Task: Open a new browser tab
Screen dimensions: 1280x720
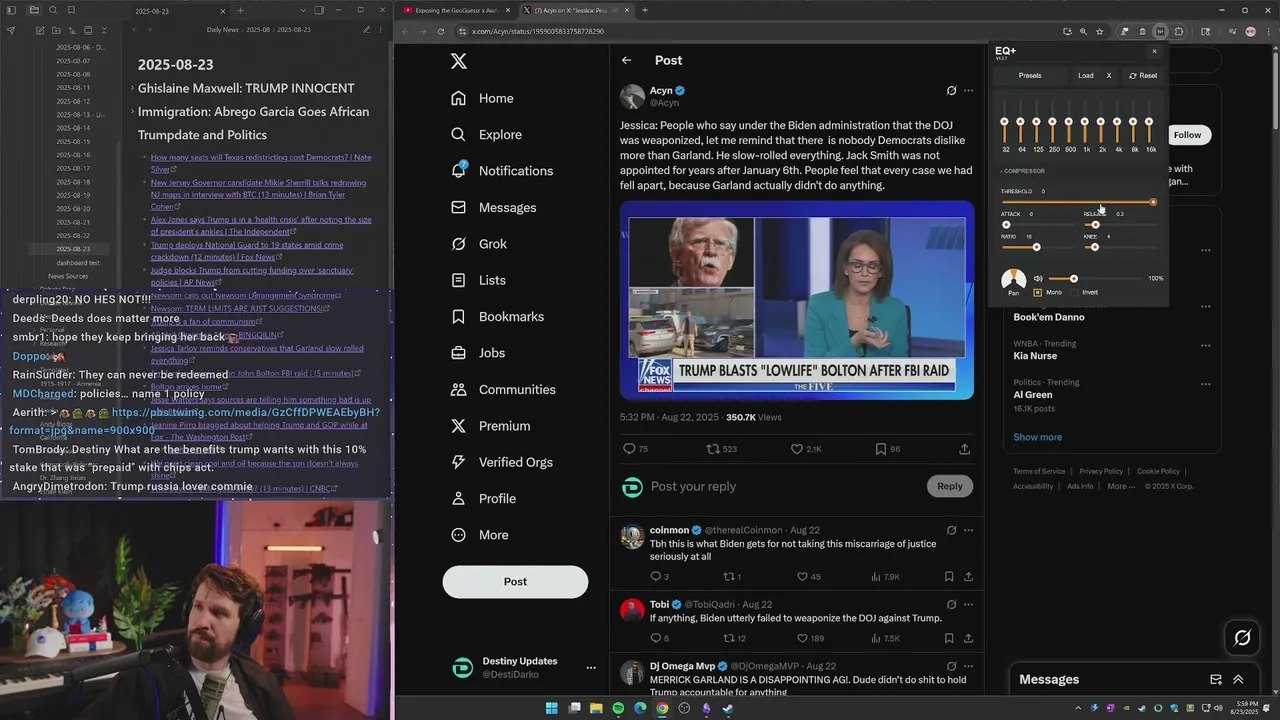Action: point(645,10)
